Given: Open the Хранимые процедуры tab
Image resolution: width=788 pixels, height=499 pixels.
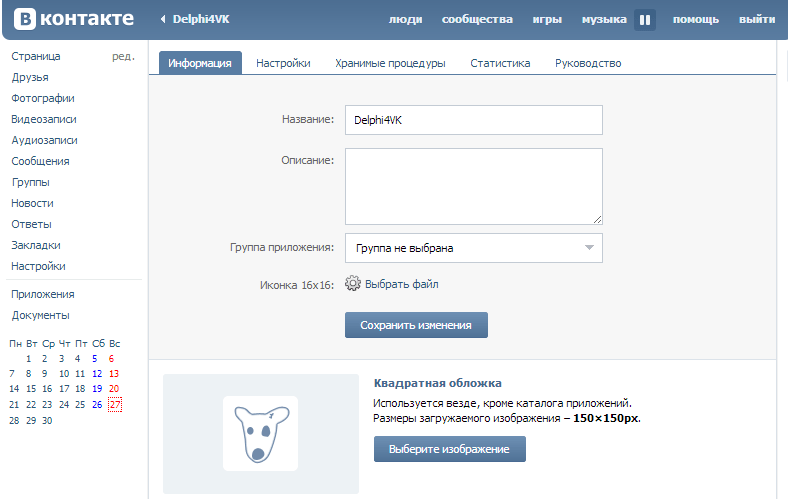Looking at the screenshot, I should (x=390, y=63).
